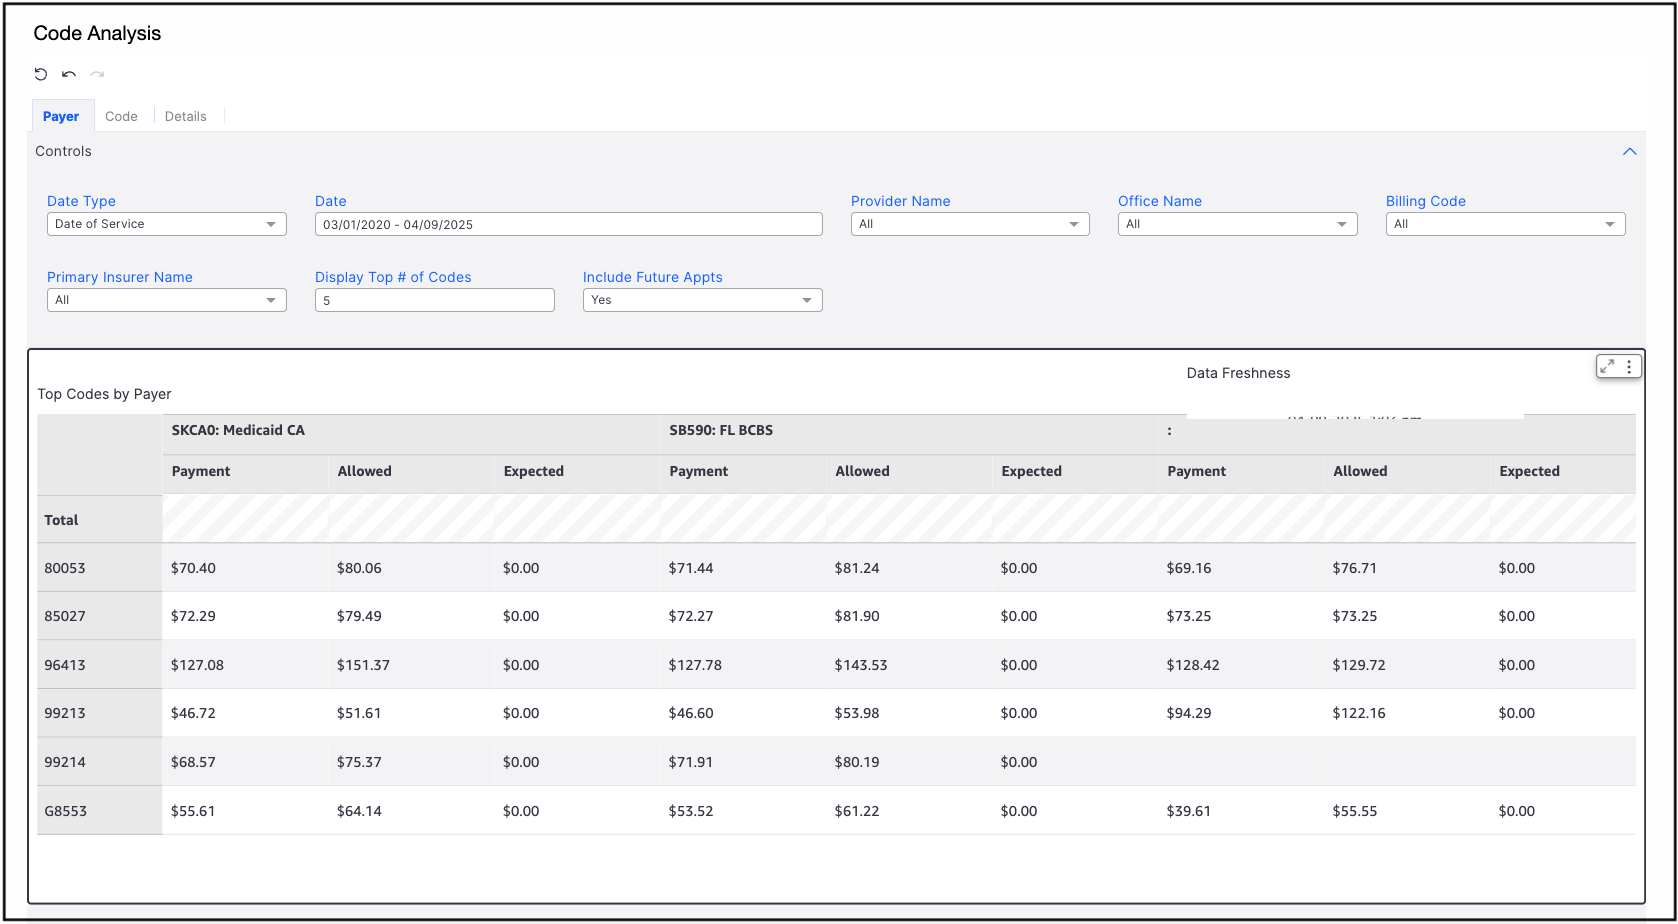Open the three-dot menu on table visual
The width and height of the screenshot is (1678, 924).
[1629, 367]
